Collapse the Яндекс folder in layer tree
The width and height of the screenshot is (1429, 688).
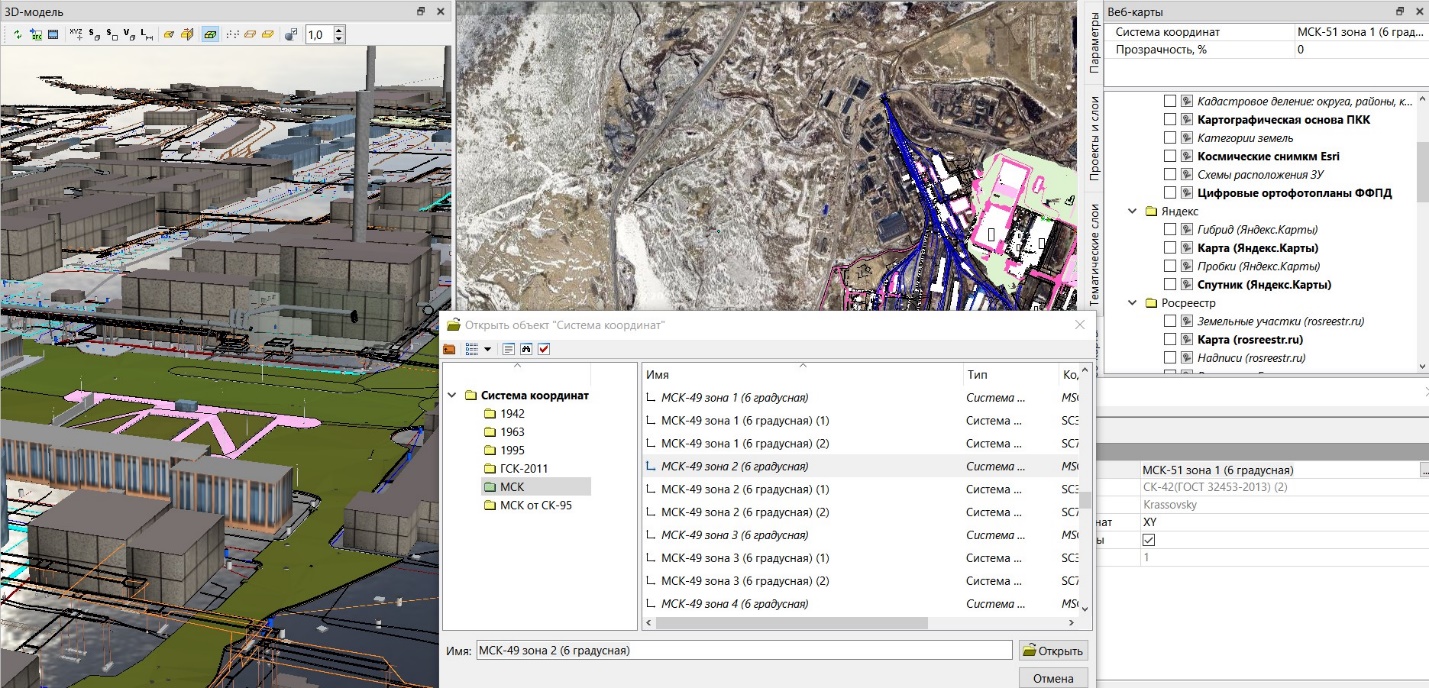point(1133,212)
